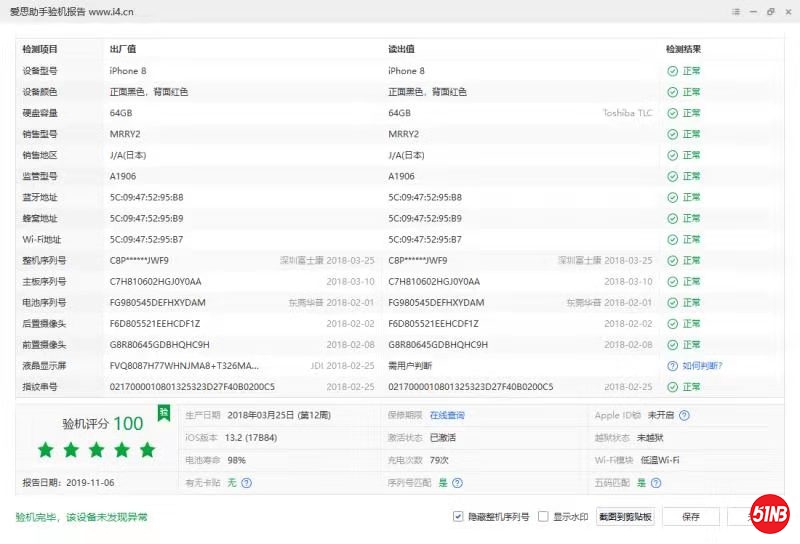Click green check icon for 指纹串号
Screen dimensions: 800x544
click(x=673, y=387)
